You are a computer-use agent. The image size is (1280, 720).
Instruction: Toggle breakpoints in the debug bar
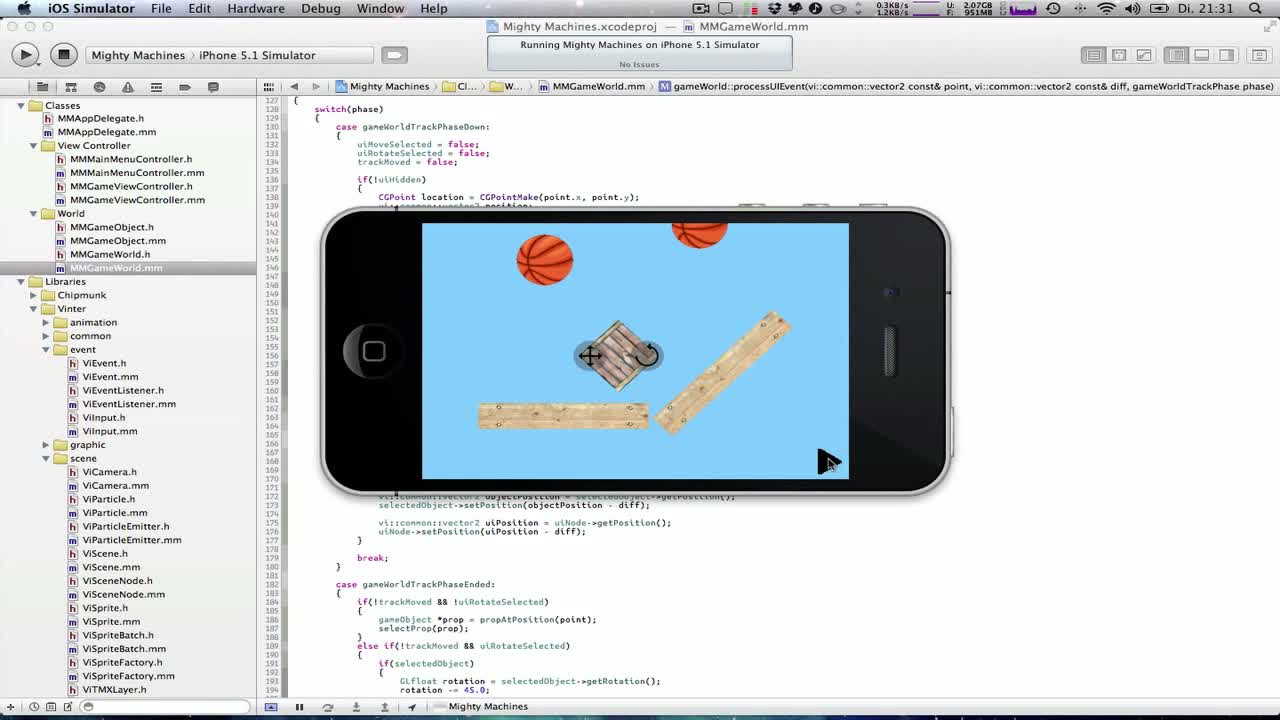coord(271,706)
